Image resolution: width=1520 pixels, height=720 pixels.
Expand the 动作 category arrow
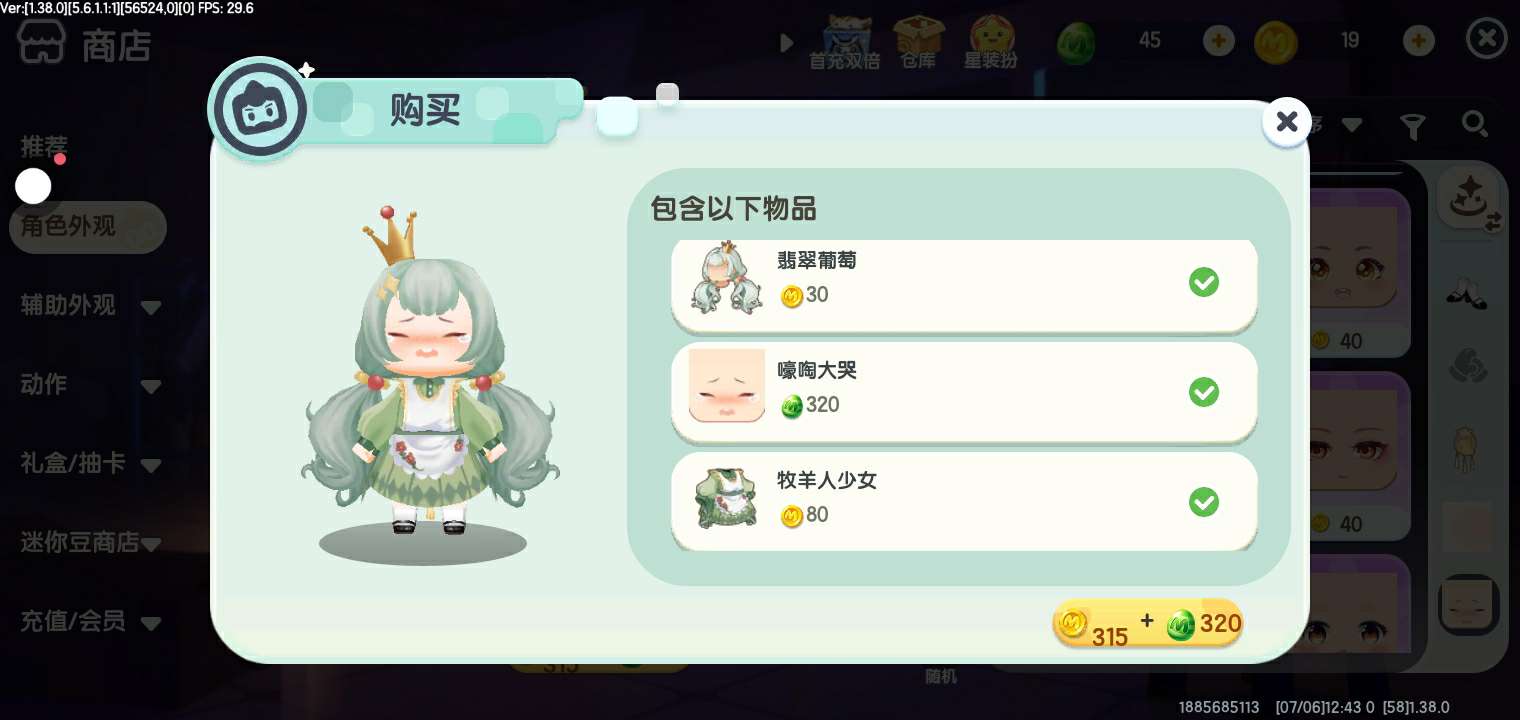point(151,386)
